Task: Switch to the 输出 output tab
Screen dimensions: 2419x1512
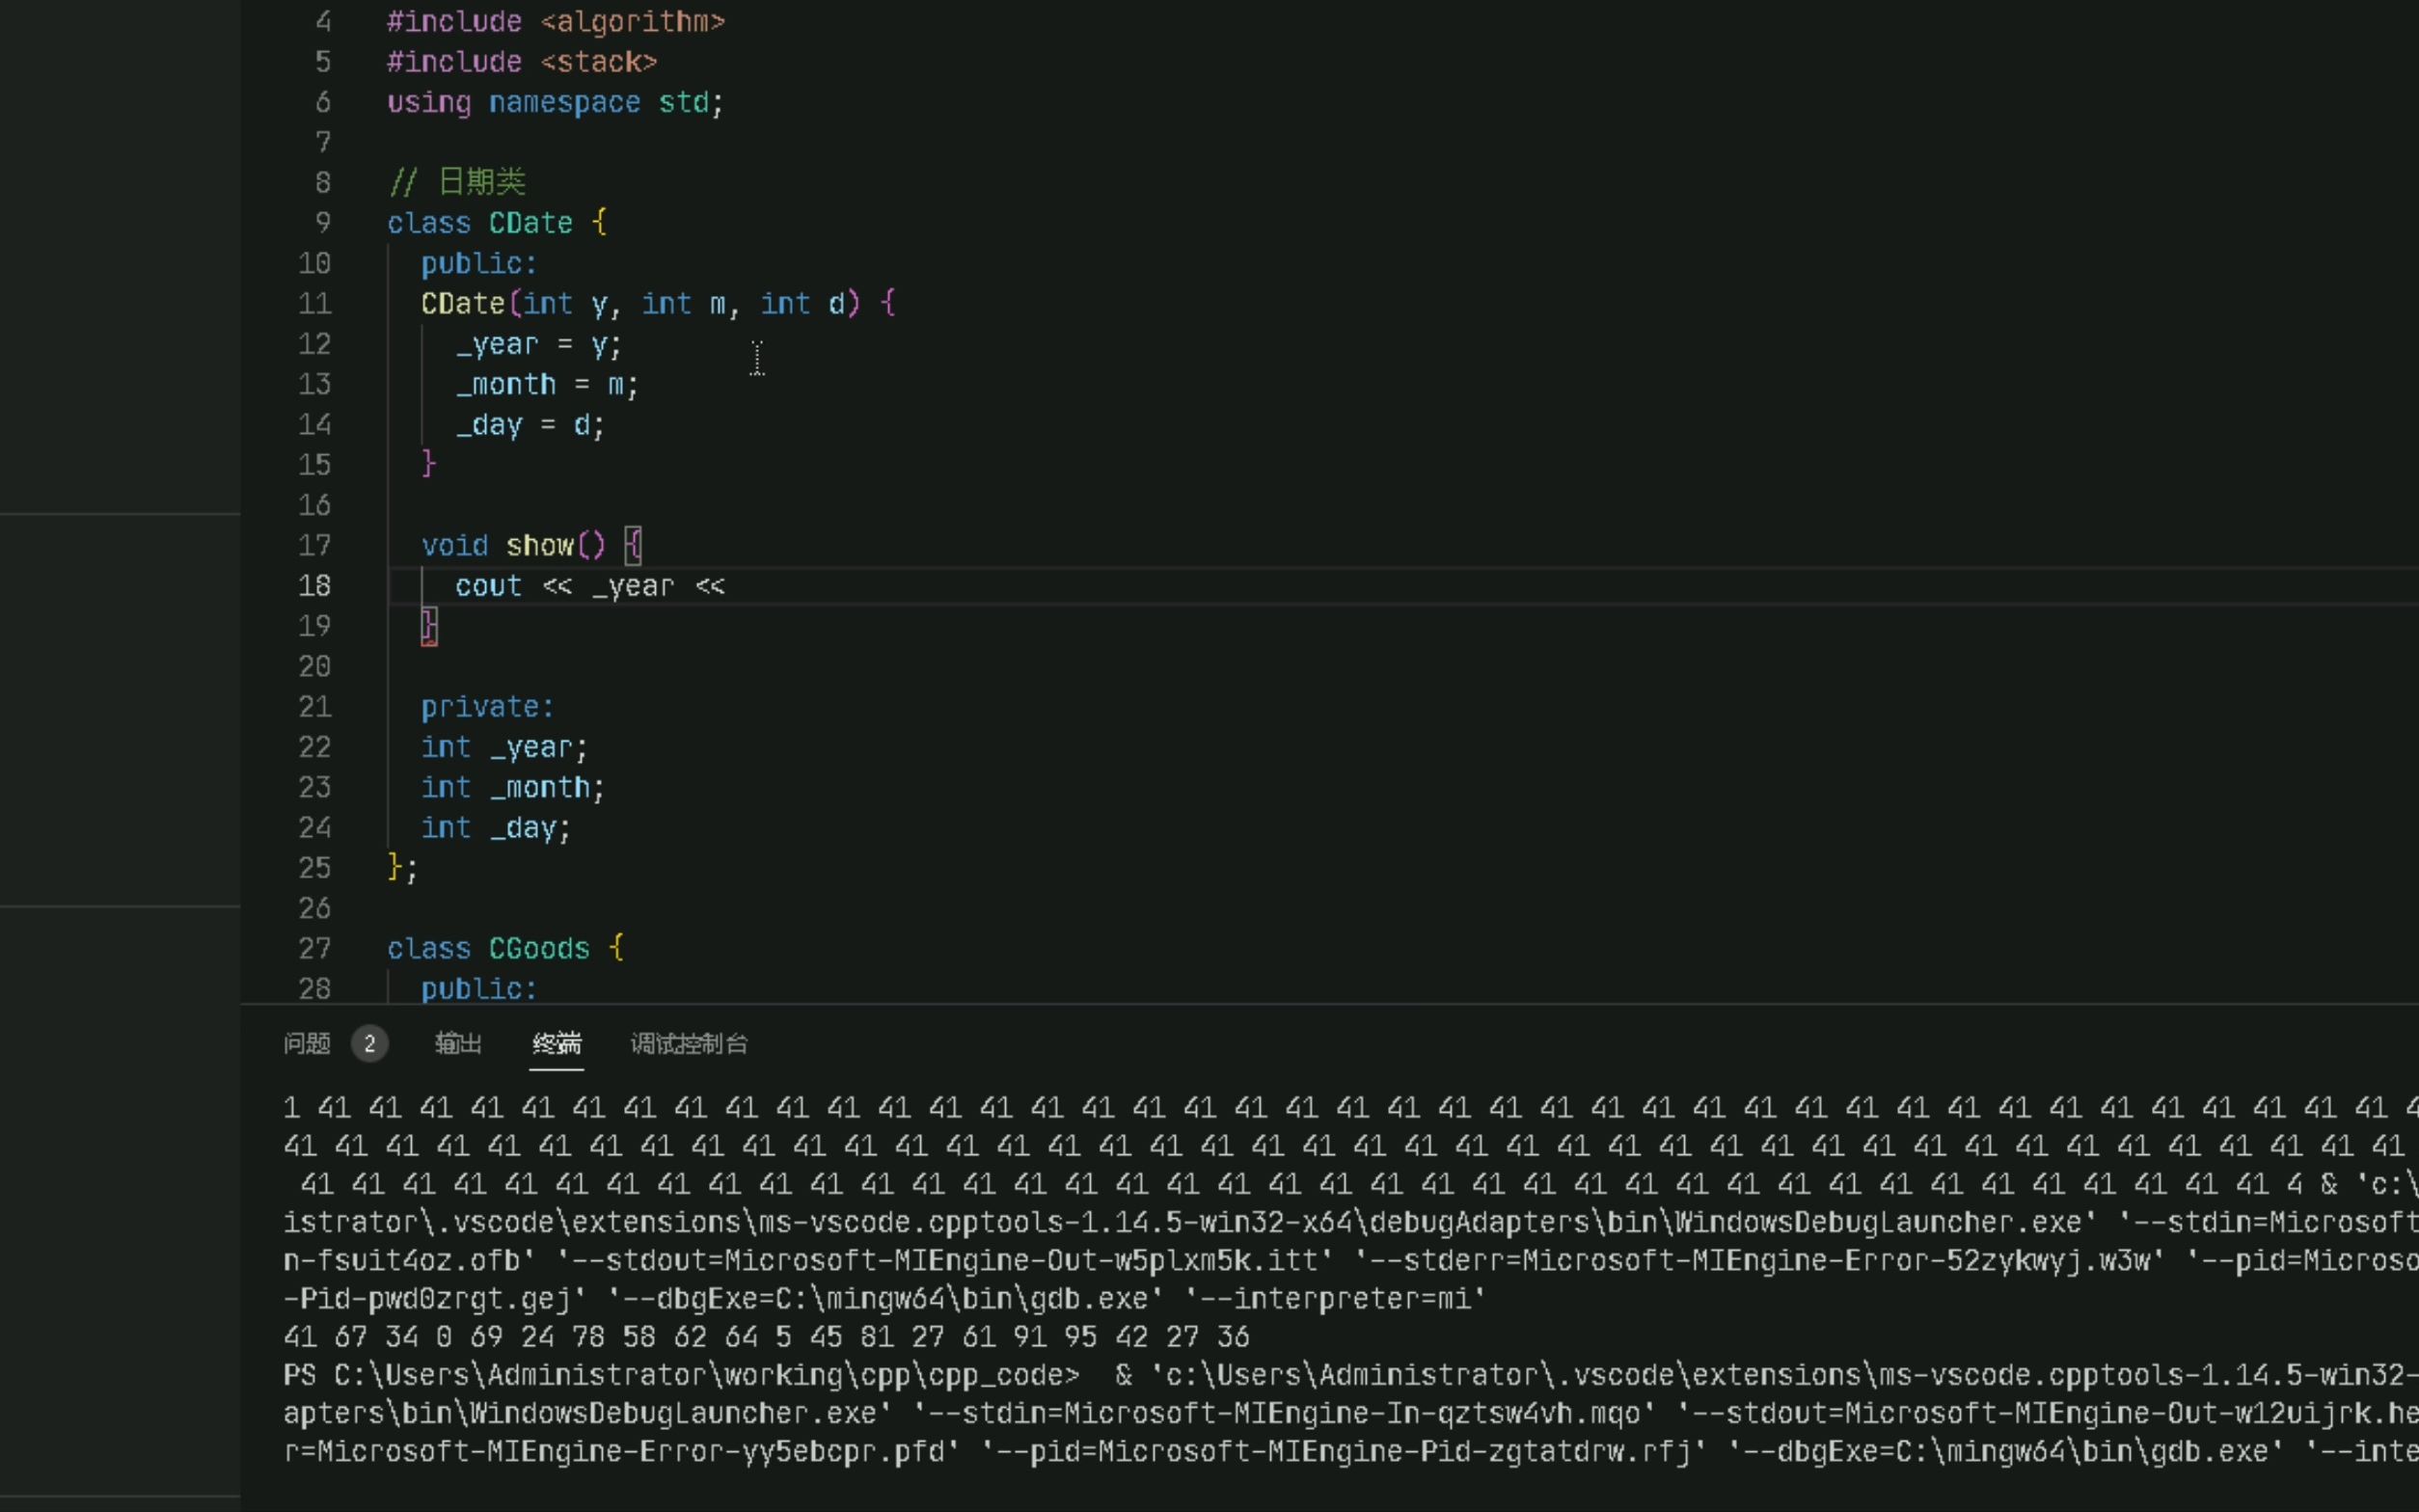Action: pyautogui.click(x=458, y=1044)
